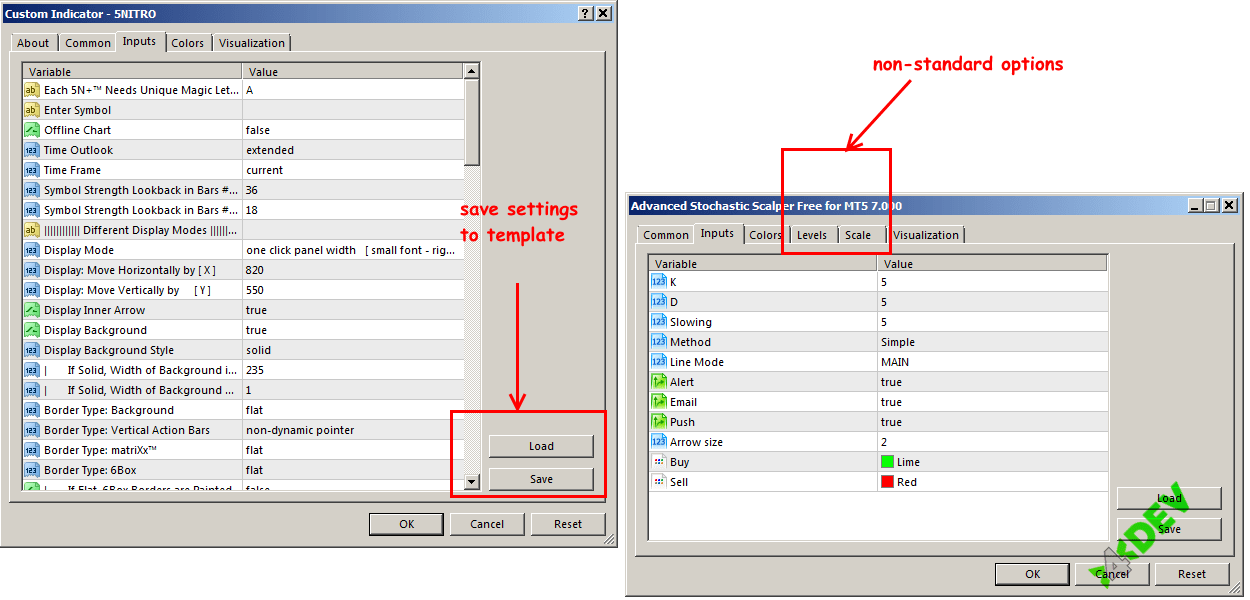Click the value 'Simple' of Method

pos(898,342)
